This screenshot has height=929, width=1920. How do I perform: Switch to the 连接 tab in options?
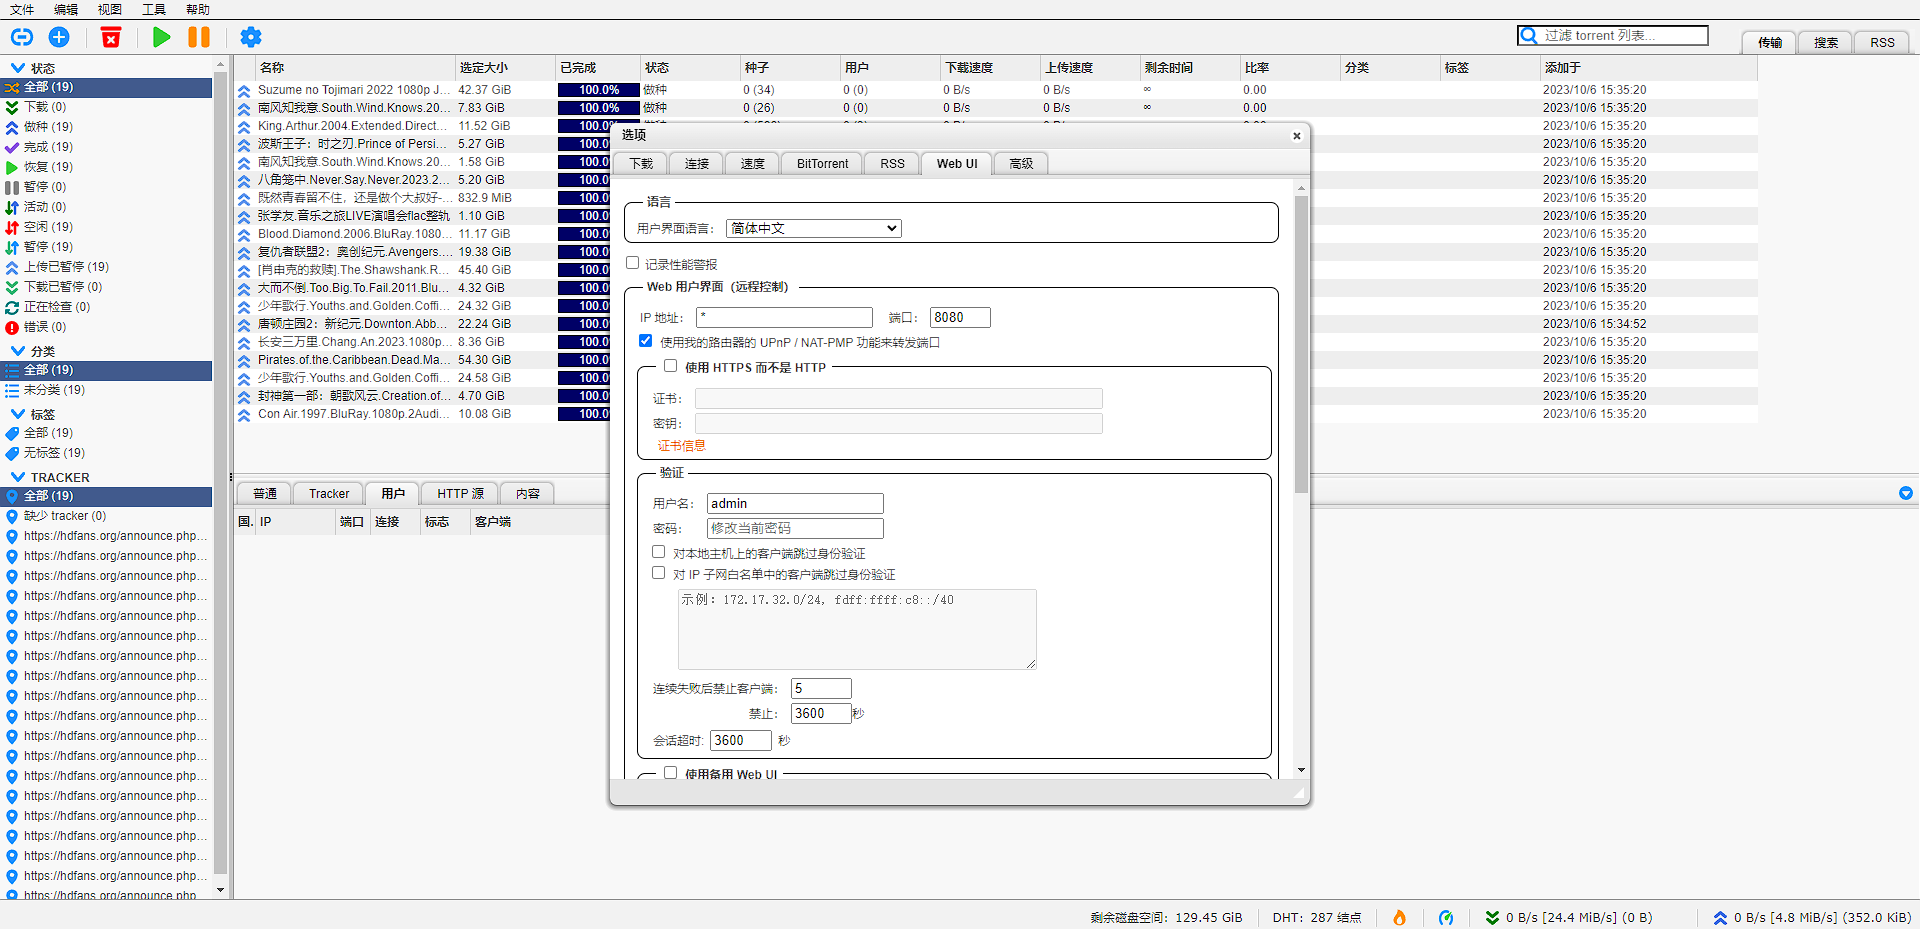point(697,164)
